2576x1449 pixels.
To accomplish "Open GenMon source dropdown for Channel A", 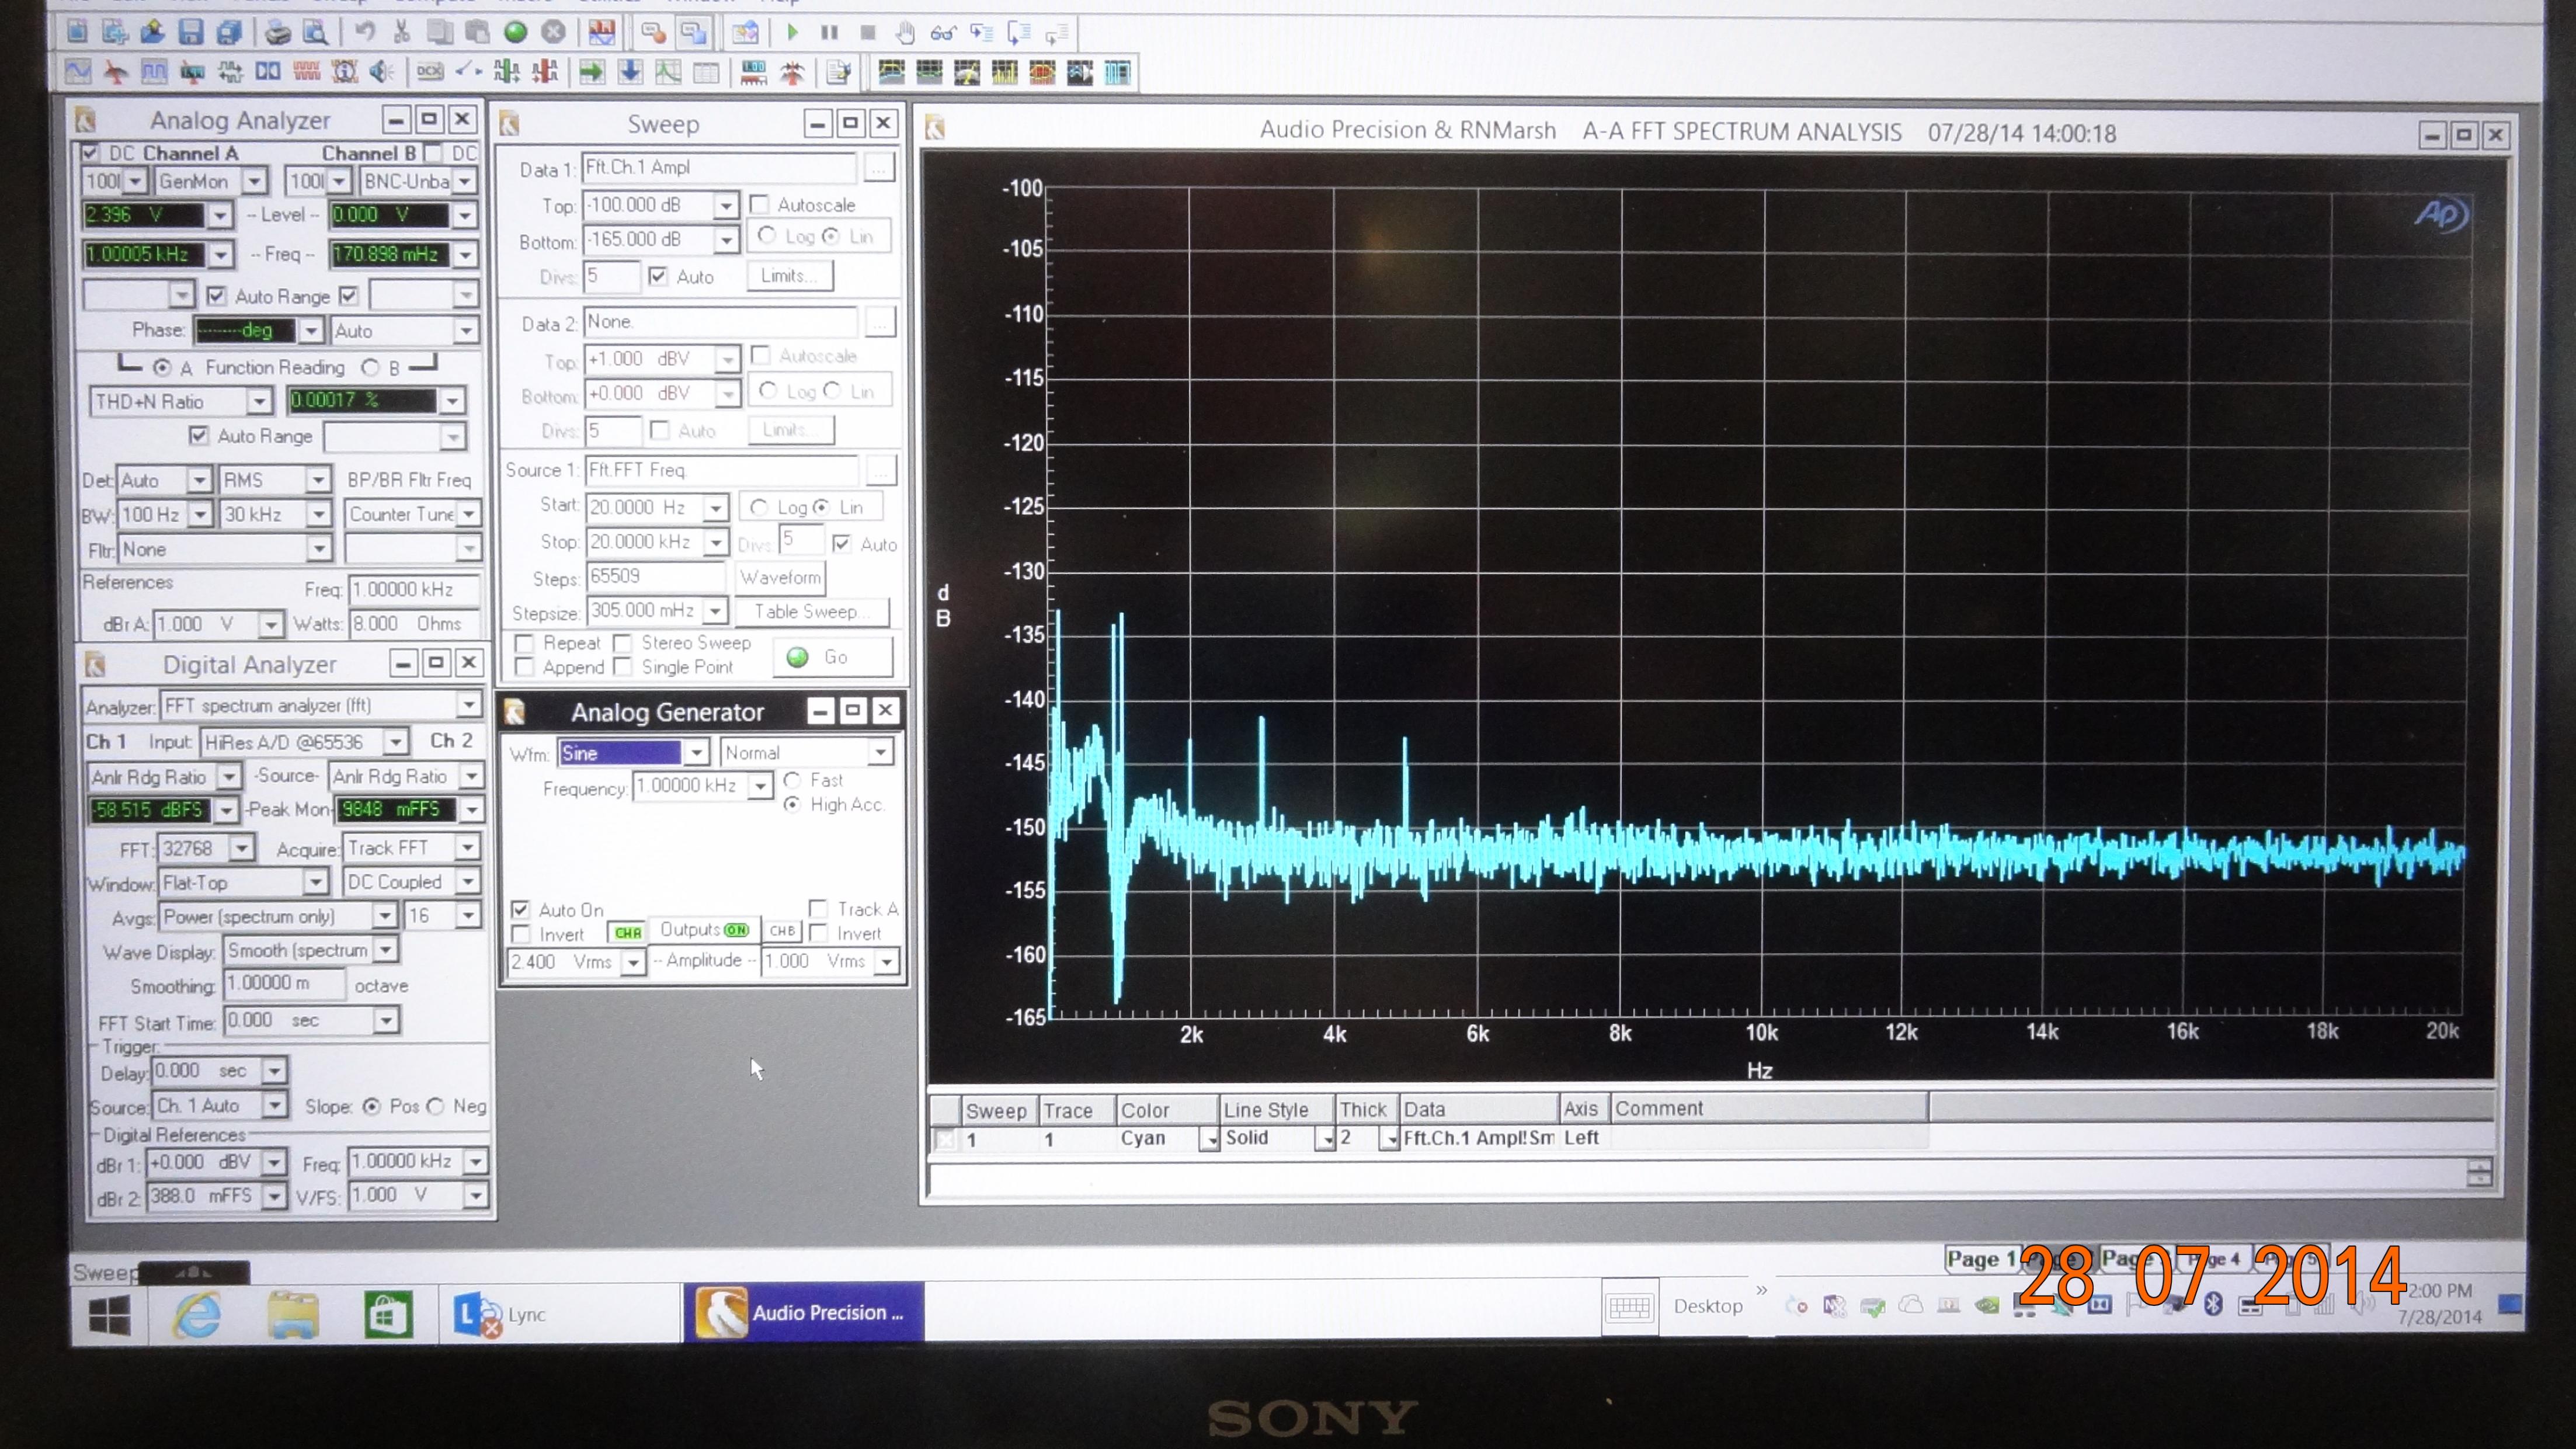I will click(255, 181).
